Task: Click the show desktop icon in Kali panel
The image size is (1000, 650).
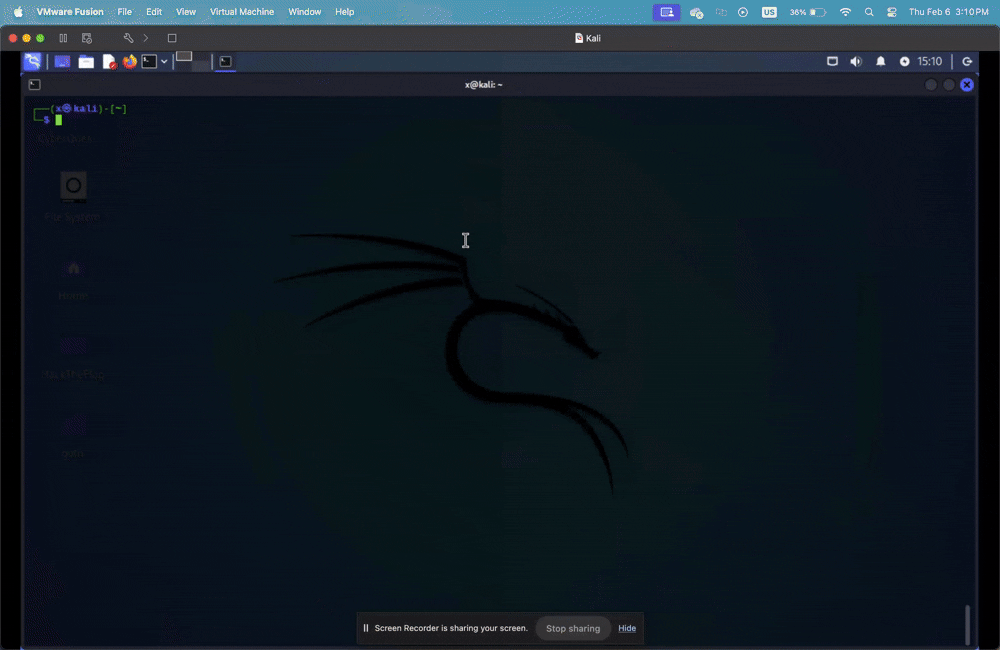Action: pos(62,61)
